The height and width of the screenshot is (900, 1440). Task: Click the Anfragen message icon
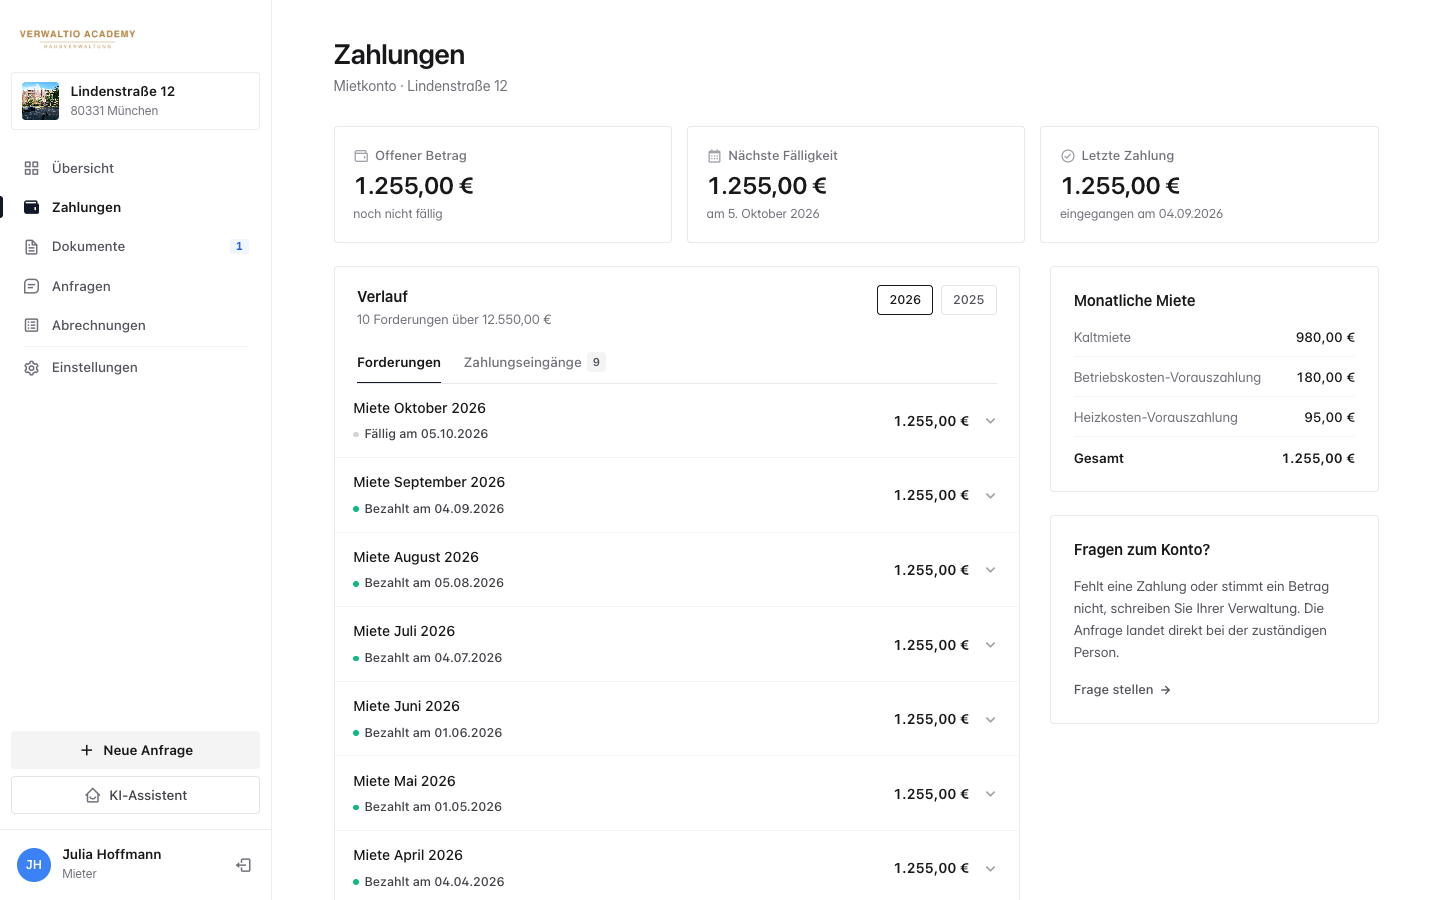[32, 286]
